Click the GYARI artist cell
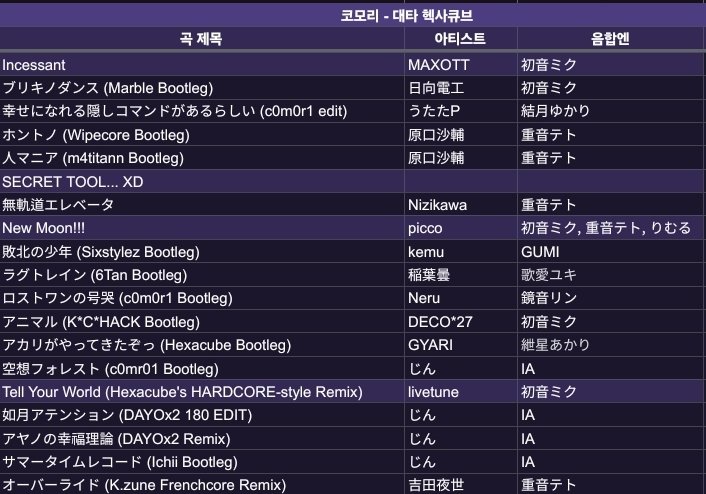Viewport: 706px width, 494px height. (x=461, y=345)
